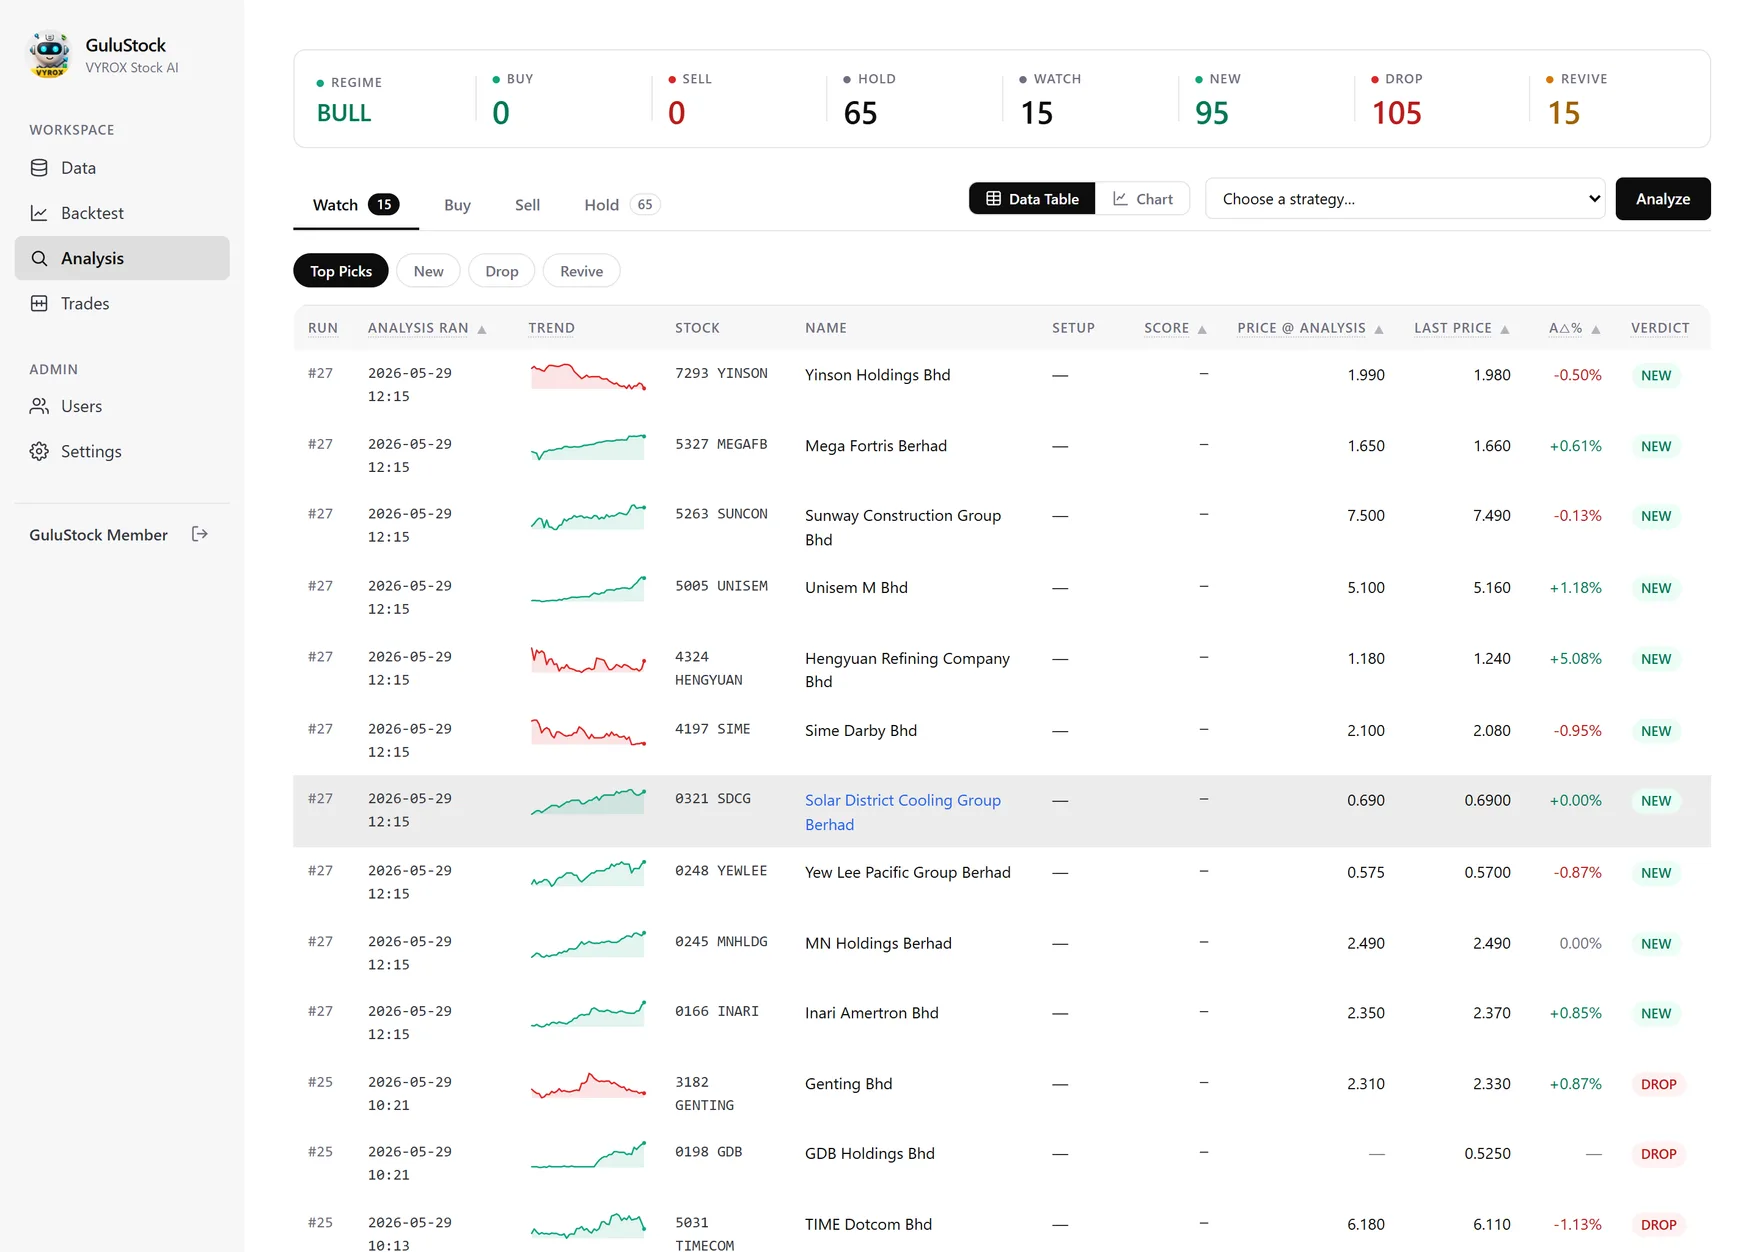Open the Choose a strategy dropdown
Image resolution: width=1760 pixels, height=1252 pixels.
pyautogui.click(x=1405, y=198)
